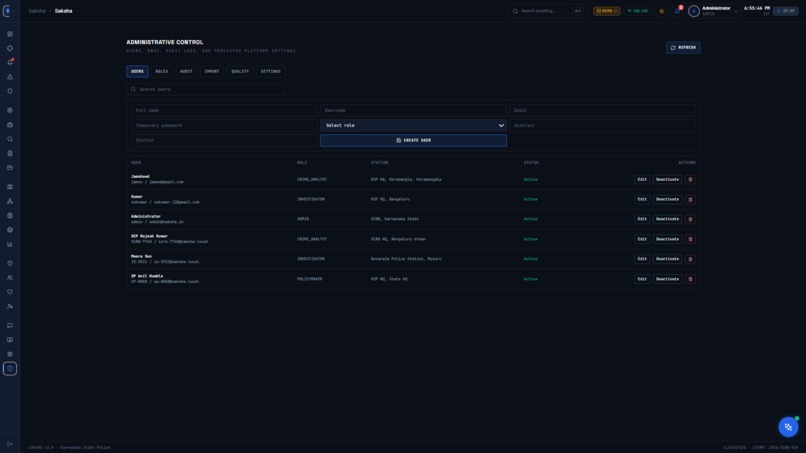Deactivate SP Anil Kumble
Image resolution: width=806 pixels, height=453 pixels.
click(667, 279)
